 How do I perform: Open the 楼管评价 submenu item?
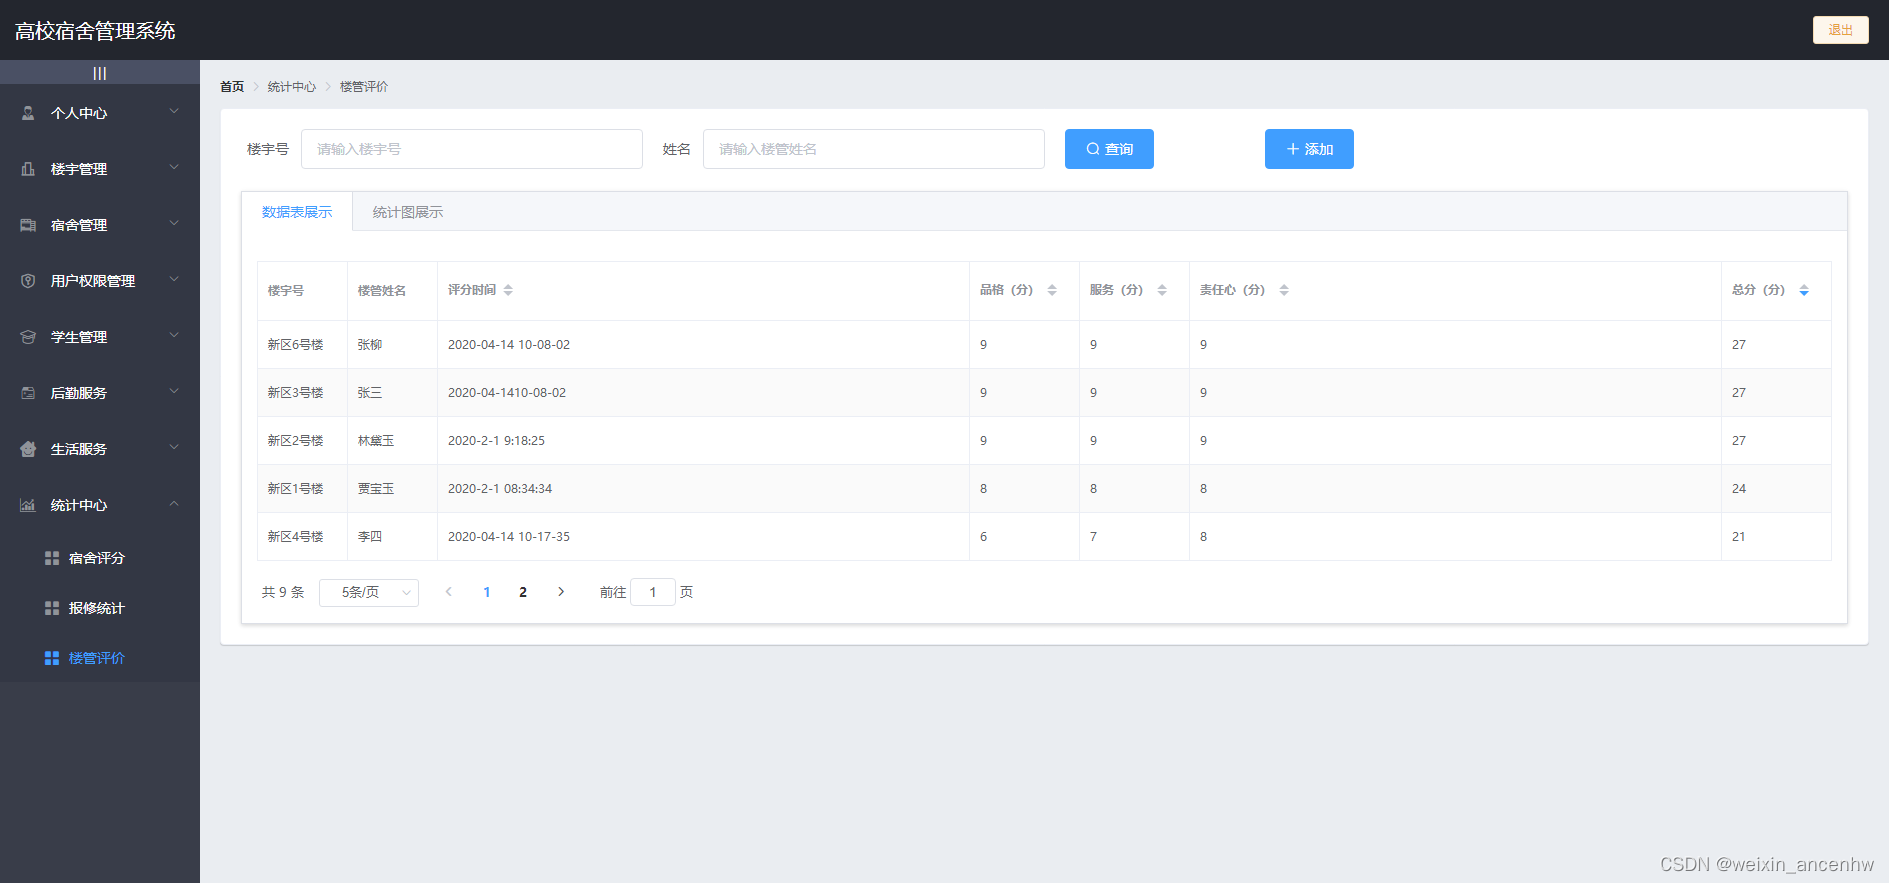tap(100, 658)
